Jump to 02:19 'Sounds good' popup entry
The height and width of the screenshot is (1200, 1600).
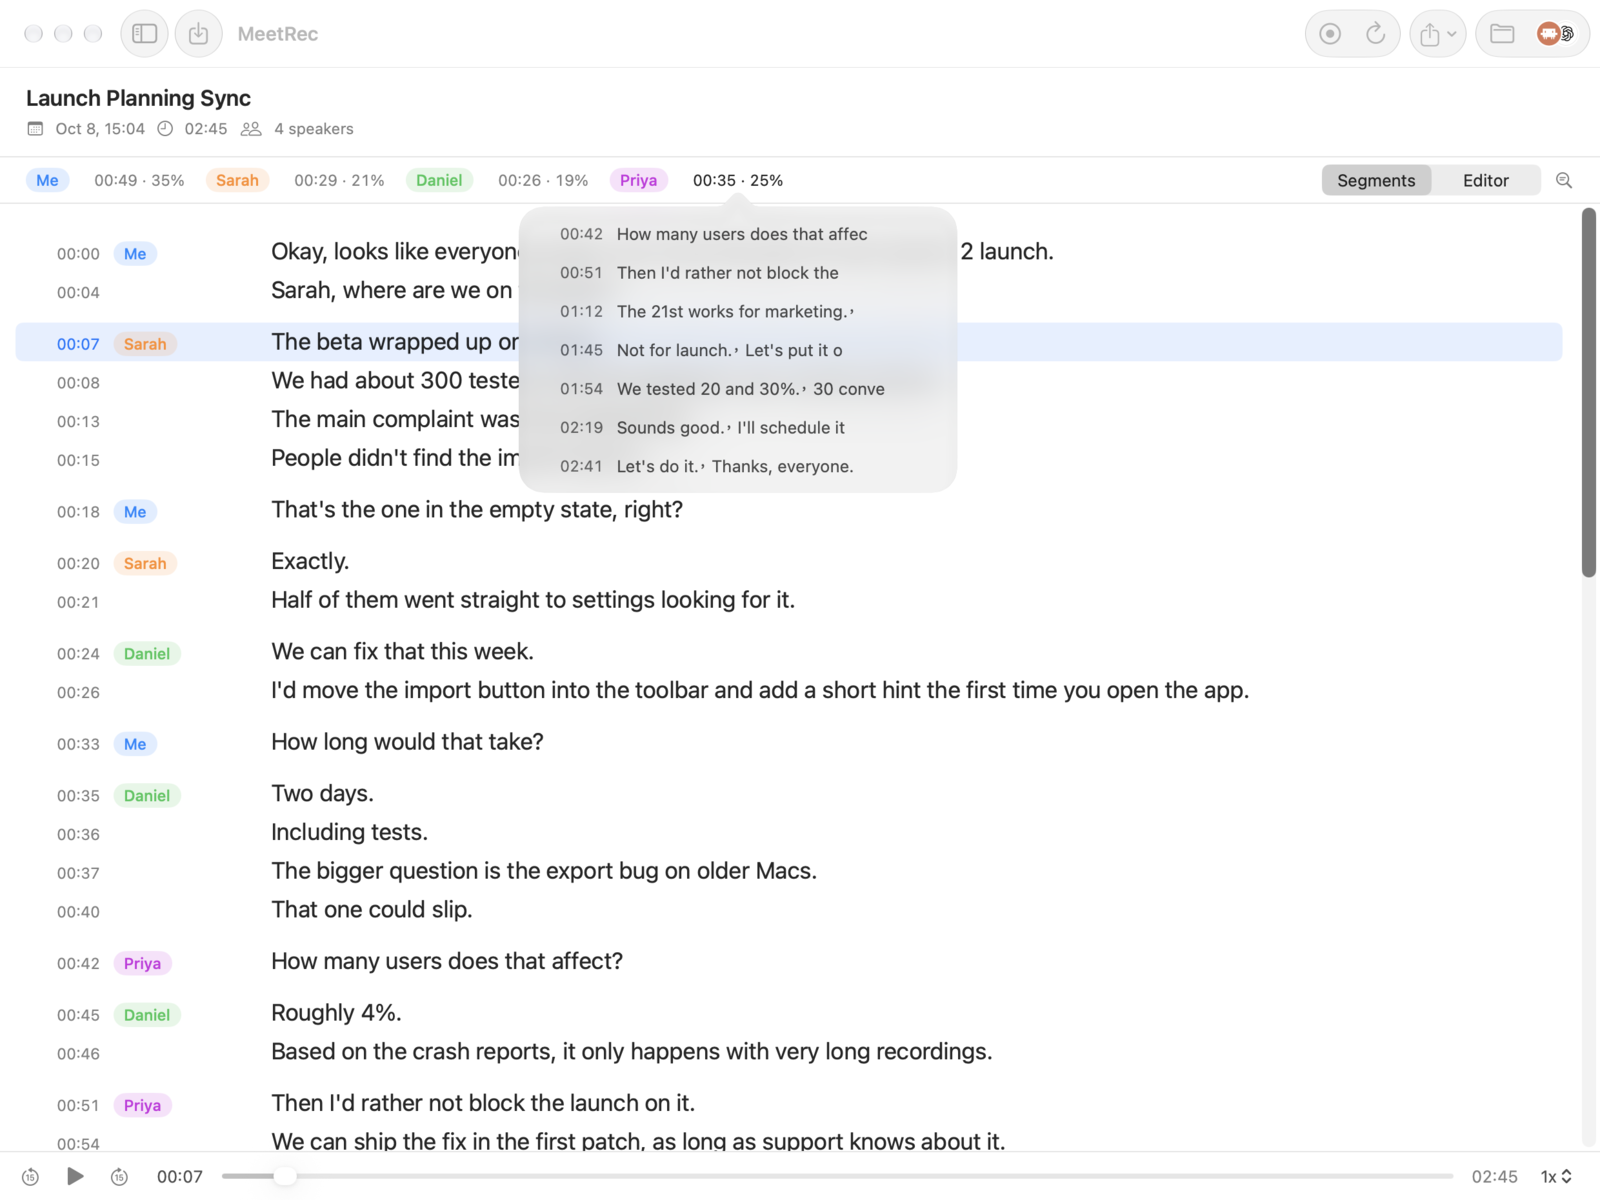[x=738, y=428]
